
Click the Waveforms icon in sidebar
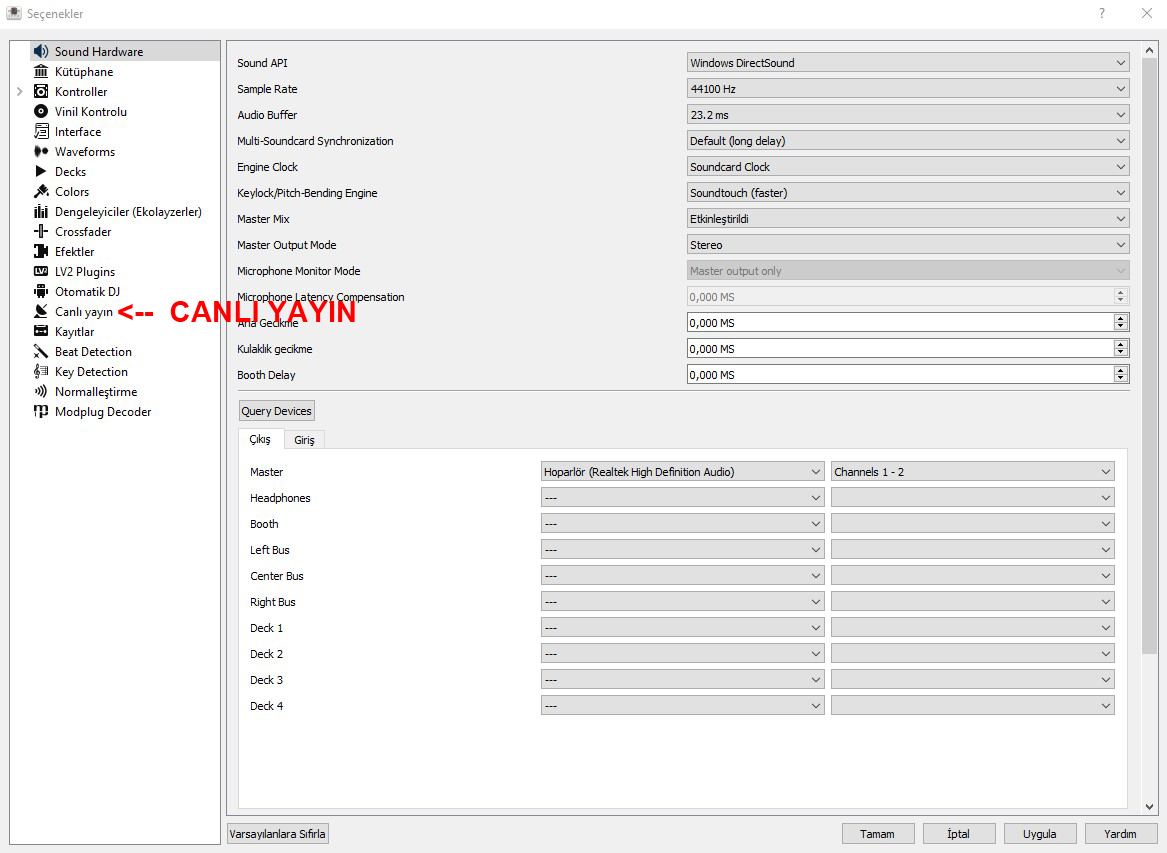tap(41, 151)
